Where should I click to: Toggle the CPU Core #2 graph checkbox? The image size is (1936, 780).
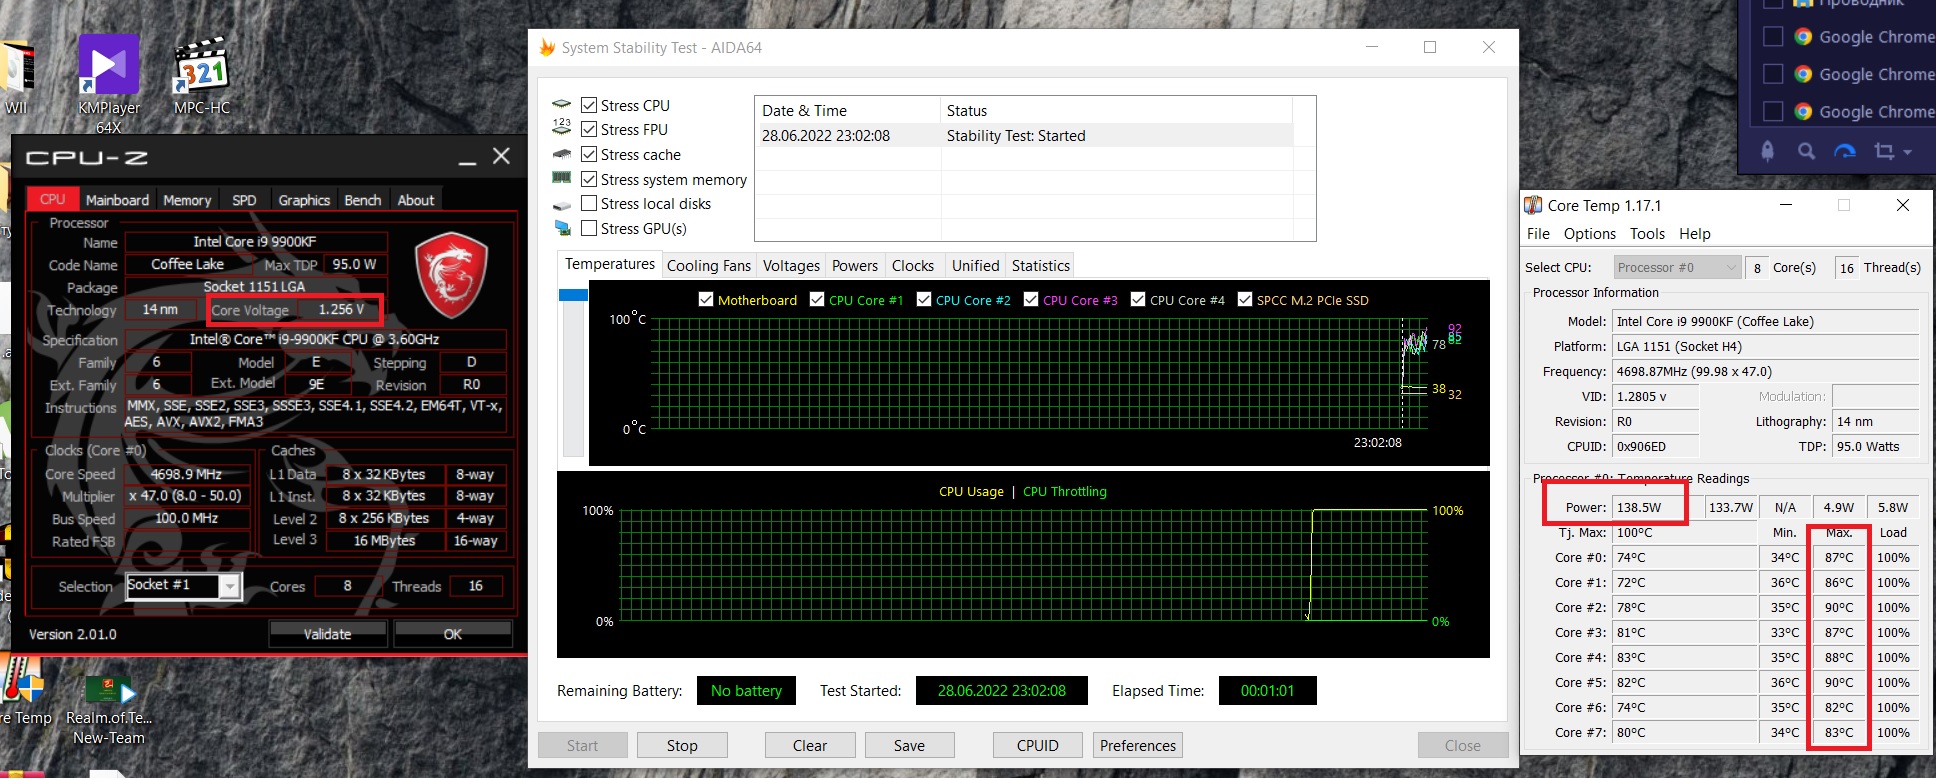pos(924,300)
